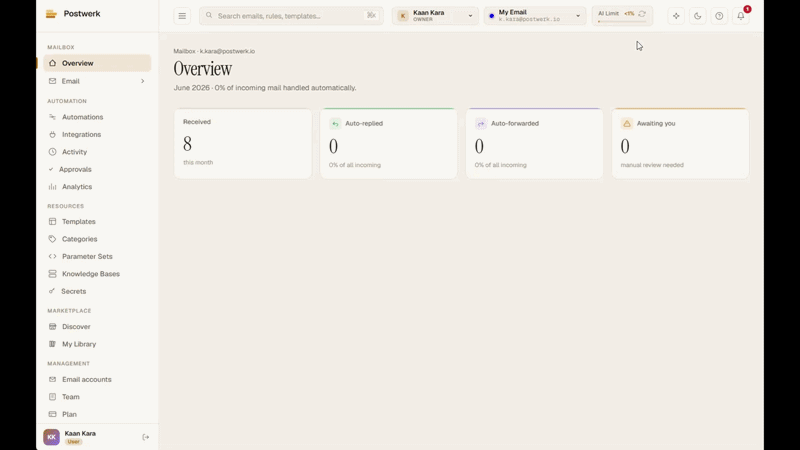Image resolution: width=800 pixels, height=450 pixels.
Task: Click the Categories label in sidebar
Action: coord(80,239)
